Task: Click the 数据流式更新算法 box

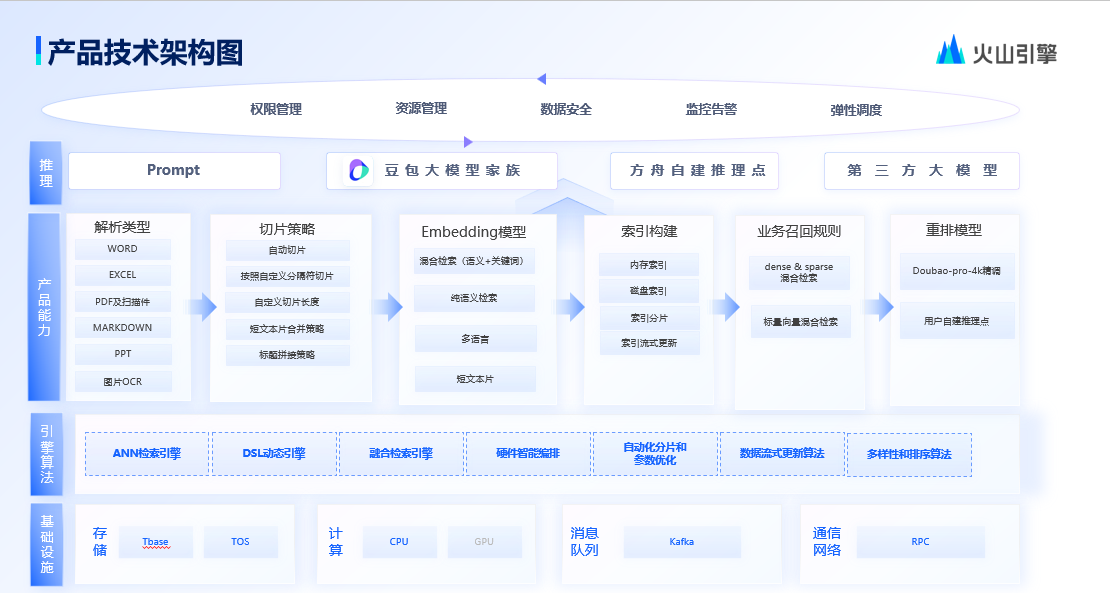Action: 782,454
